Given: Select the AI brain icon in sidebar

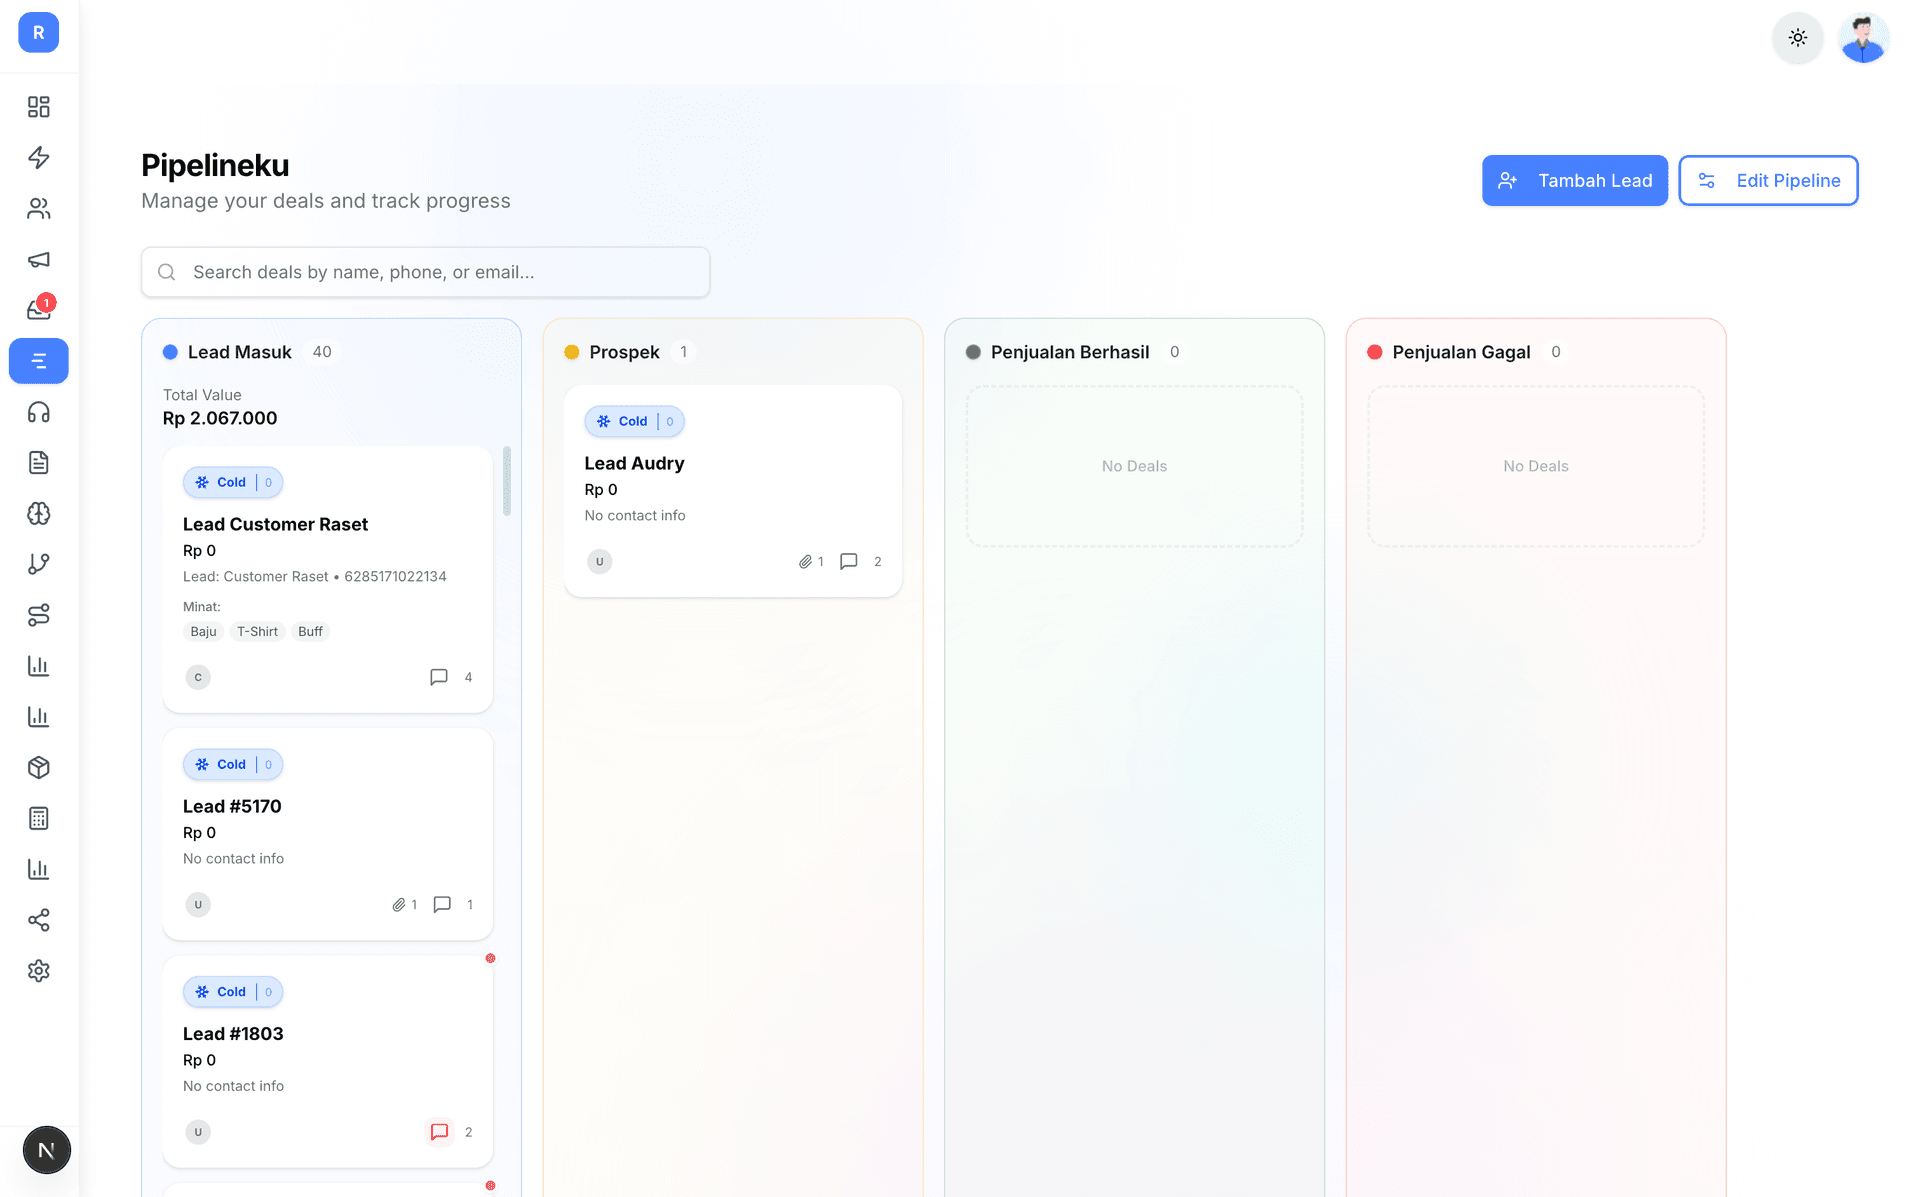Looking at the screenshot, I should [39, 514].
